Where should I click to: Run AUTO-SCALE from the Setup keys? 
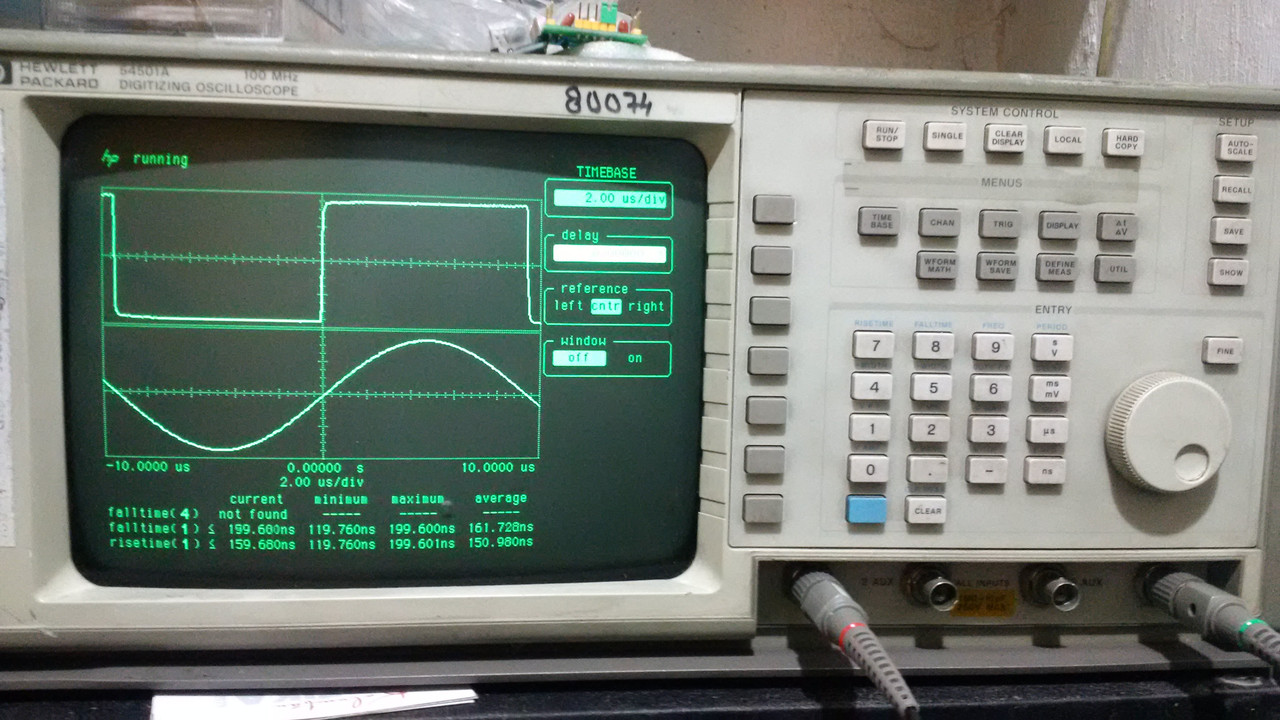pyautogui.click(x=1236, y=148)
